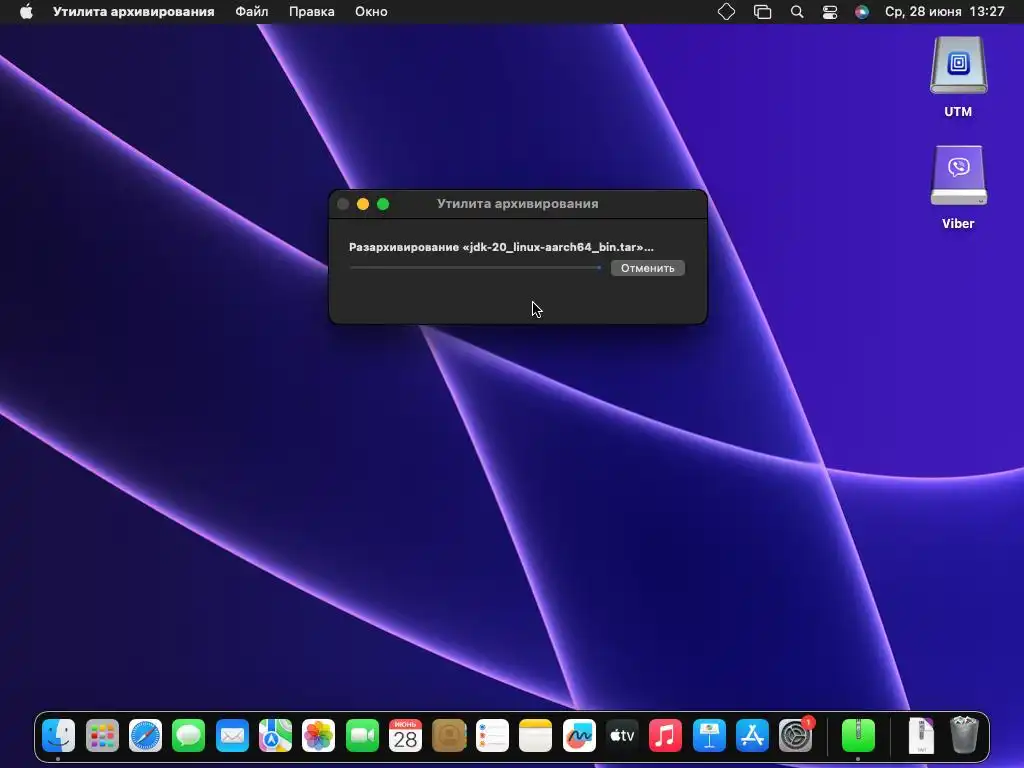The height and width of the screenshot is (768, 1024).
Task: Click the unarchiving progress bar
Action: [x=475, y=267]
